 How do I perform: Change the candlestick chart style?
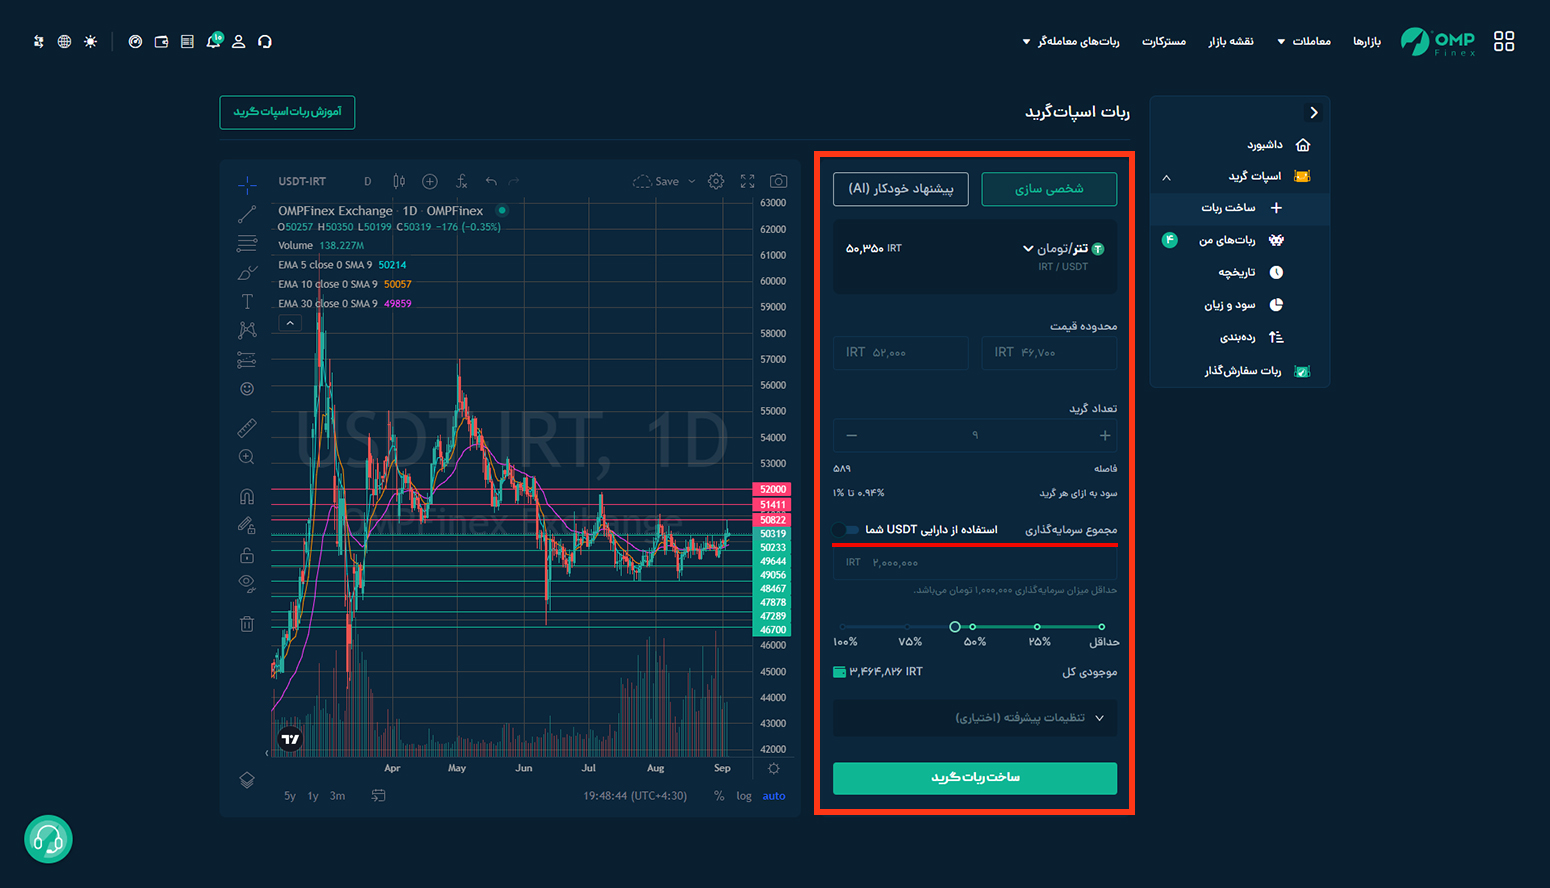pyautogui.click(x=399, y=181)
